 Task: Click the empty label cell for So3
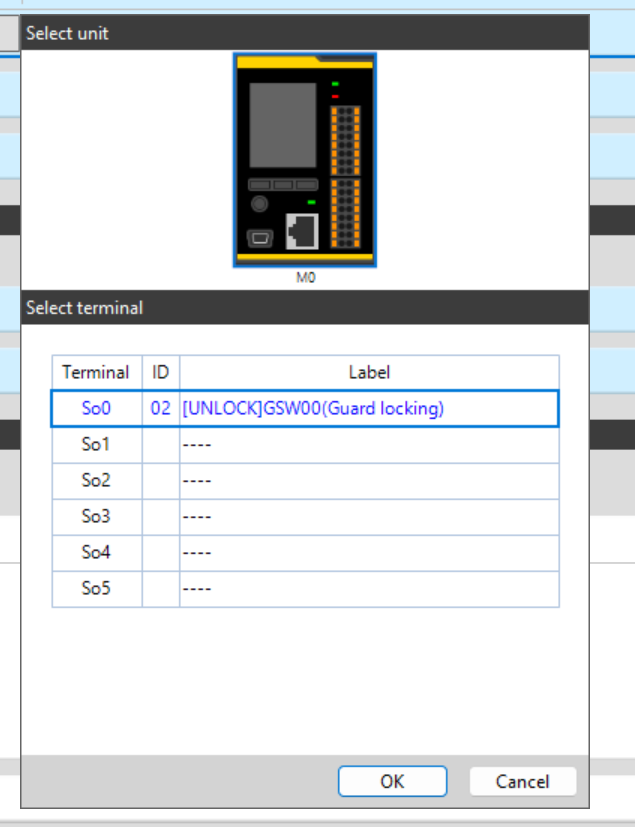pos(369,516)
